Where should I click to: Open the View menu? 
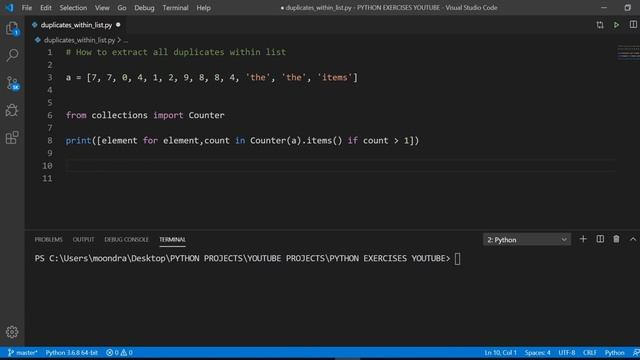click(x=102, y=8)
